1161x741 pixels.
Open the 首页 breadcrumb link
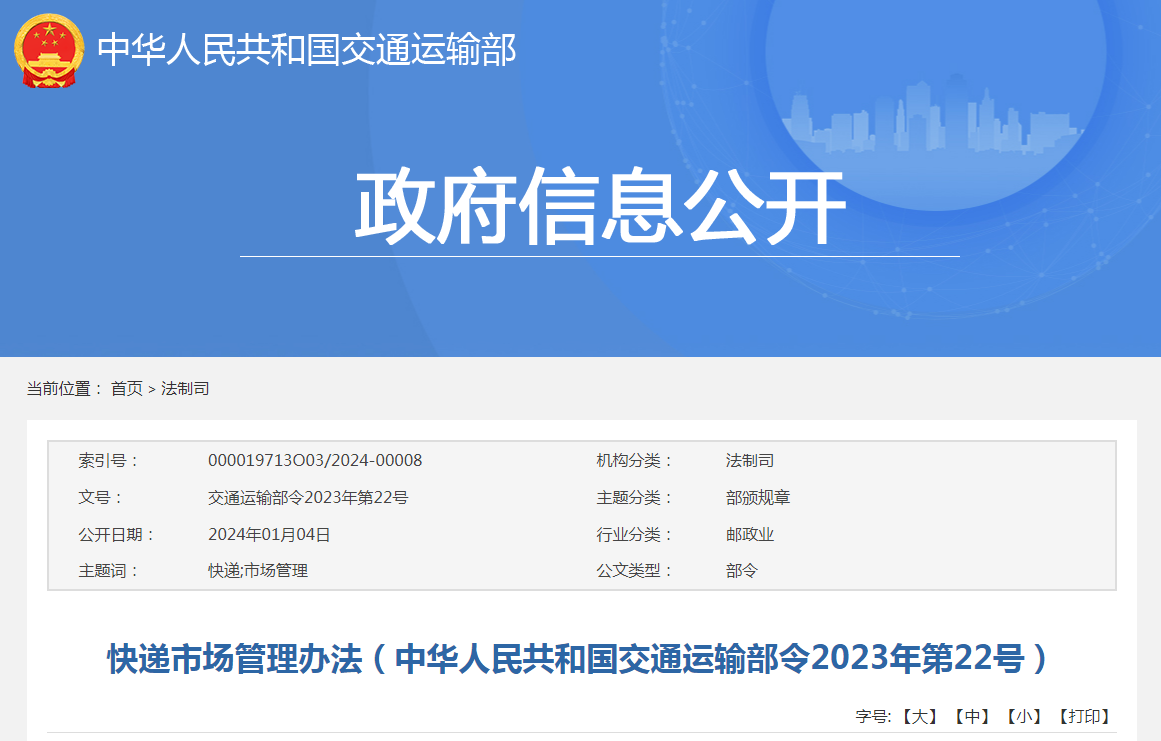(127, 389)
